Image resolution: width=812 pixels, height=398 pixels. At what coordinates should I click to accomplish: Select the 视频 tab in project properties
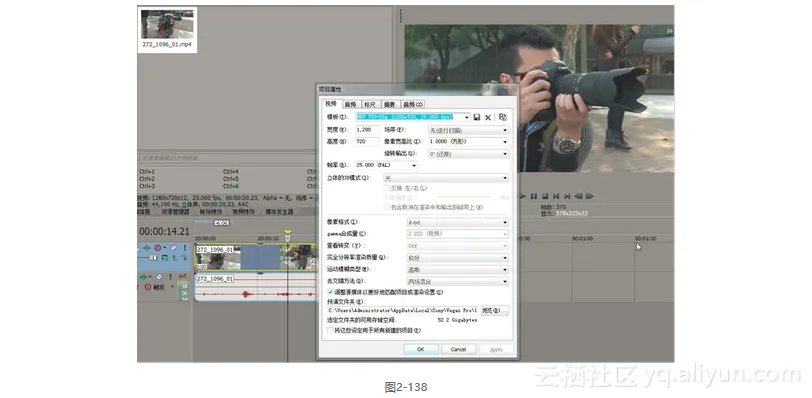click(x=331, y=104)
